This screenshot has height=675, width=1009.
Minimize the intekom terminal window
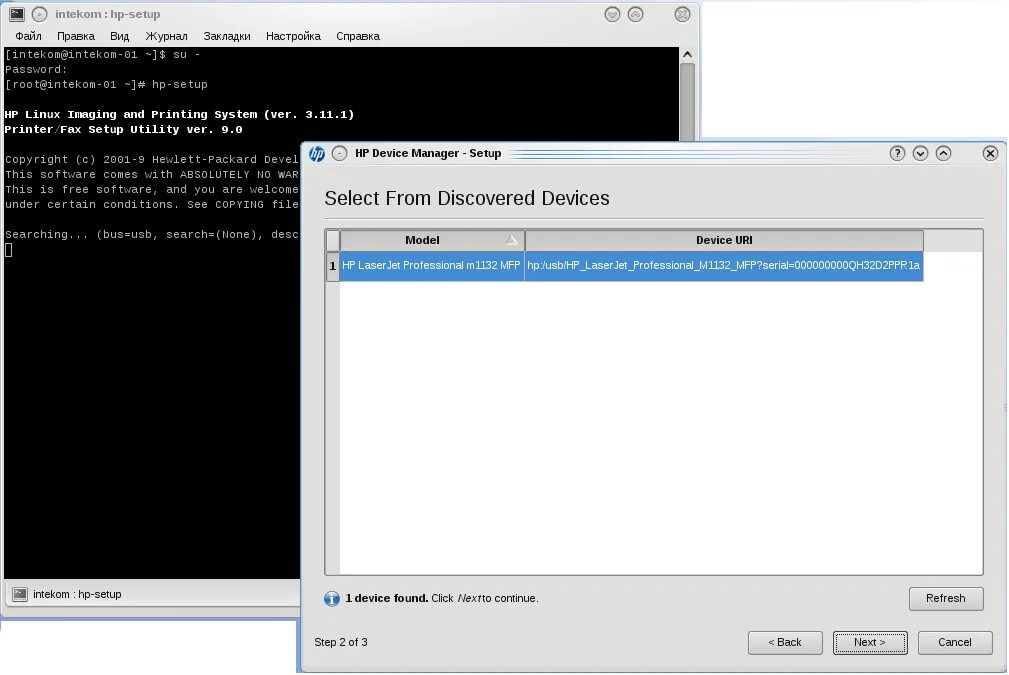pyautogui.click(x=612, y=14)
